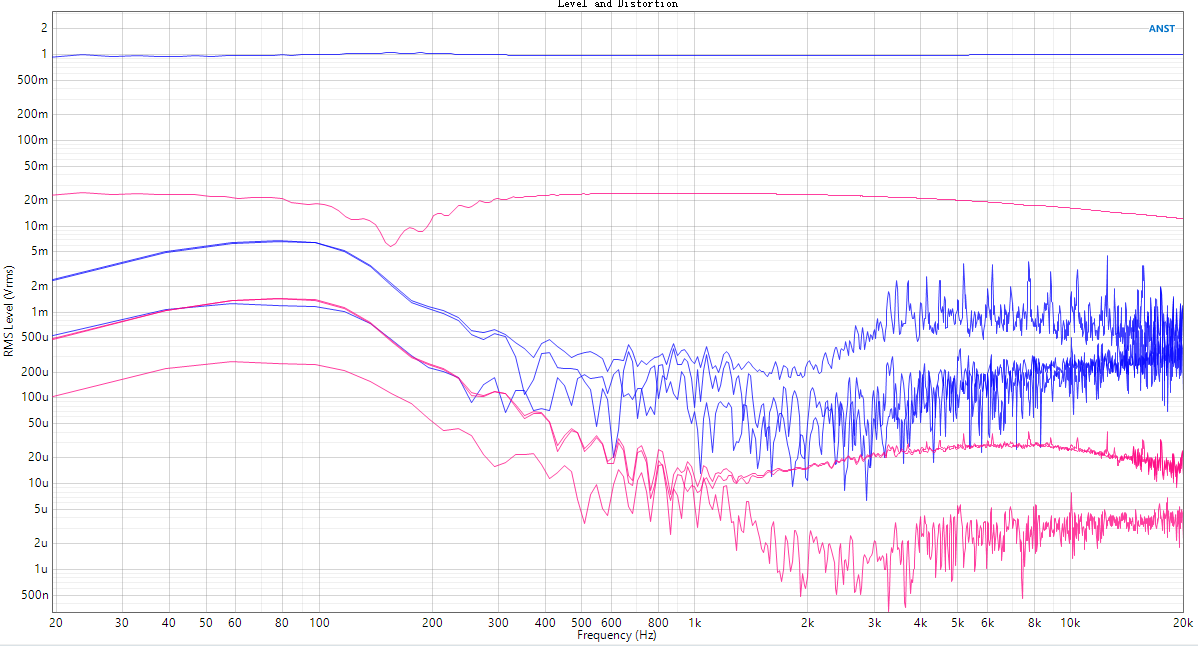Select the 'RMS Level (Vrms)' y-axis label
The width and height of the screenshot is (1198, 646).
pyautogui.click(x=8, y=311)
